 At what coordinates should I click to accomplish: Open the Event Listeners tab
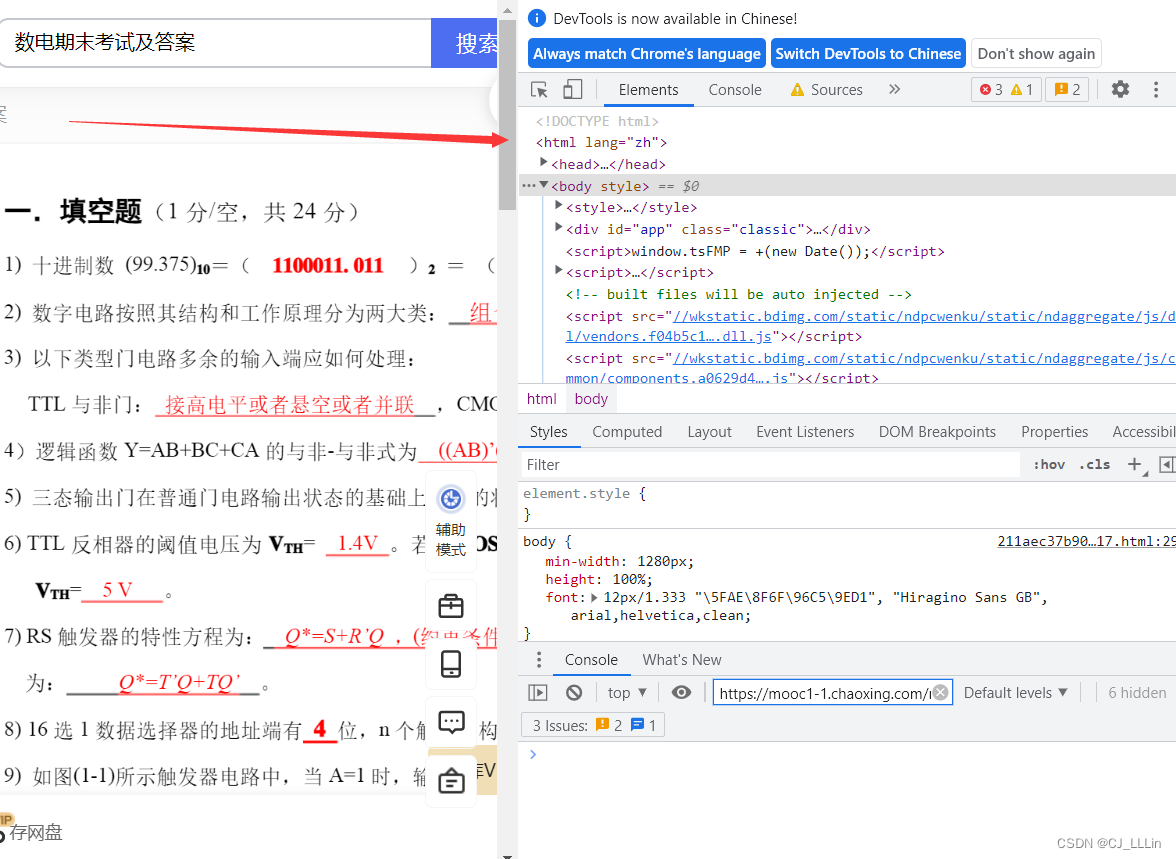point(805,431)
